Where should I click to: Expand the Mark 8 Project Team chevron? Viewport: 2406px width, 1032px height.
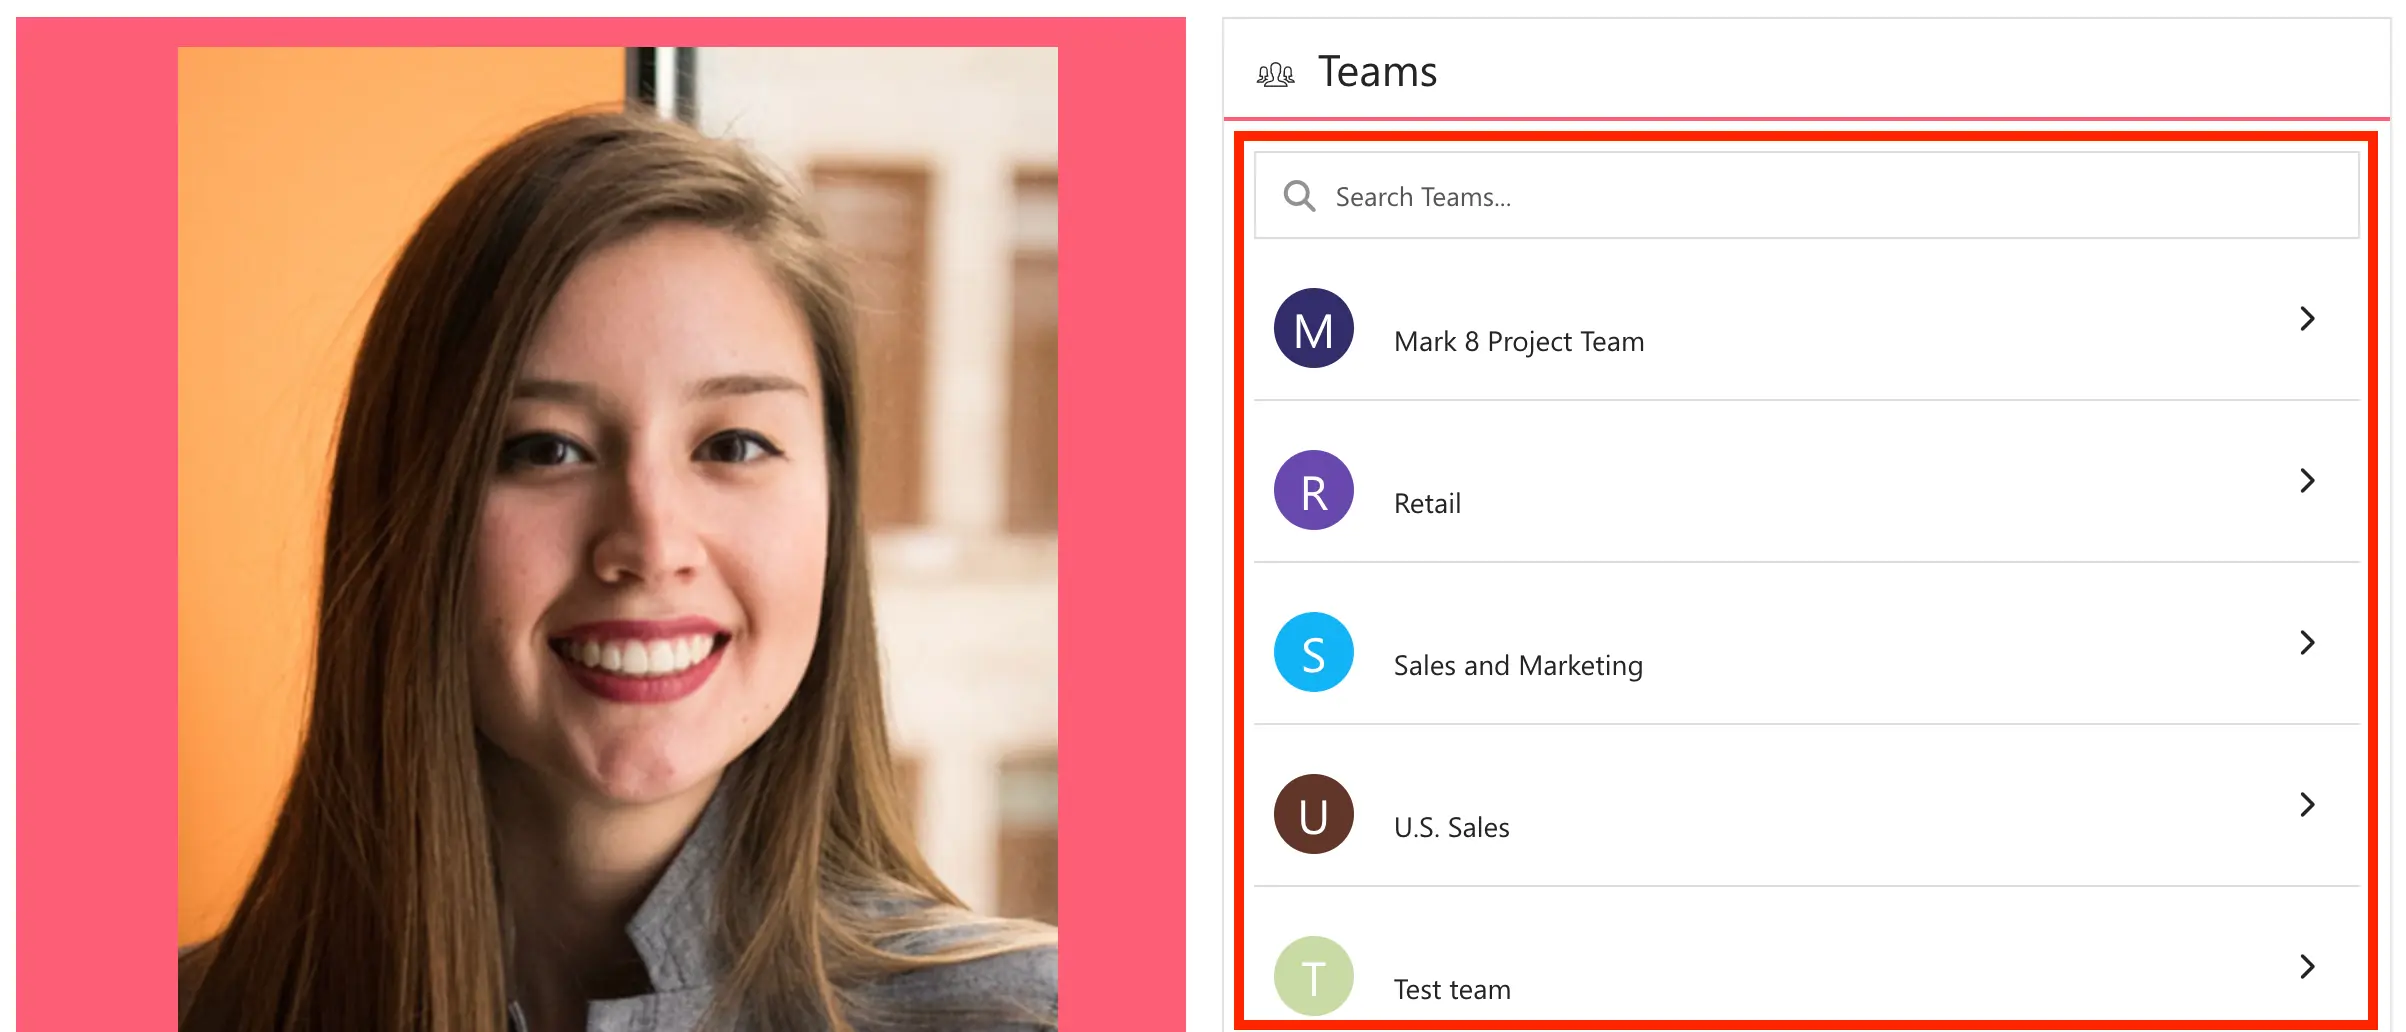click(x=2307, y=319)
